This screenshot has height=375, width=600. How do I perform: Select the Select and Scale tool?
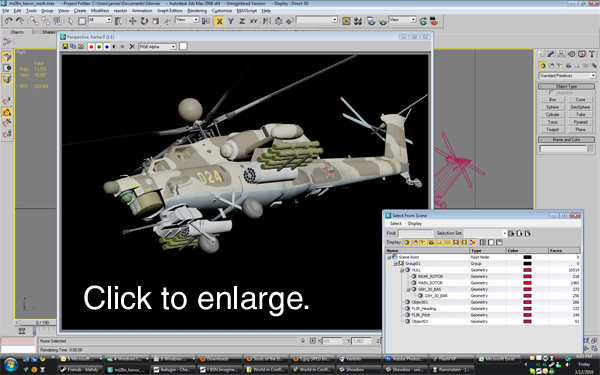pyautogui.click(x=155, y=21)
